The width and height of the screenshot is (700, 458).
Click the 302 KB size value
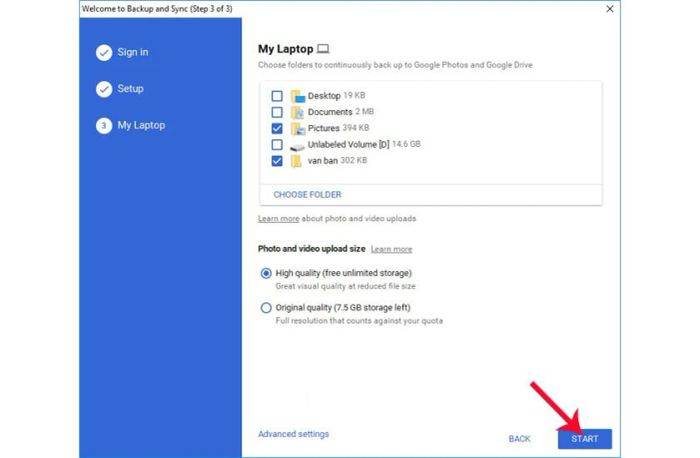click(x=354, y=160)
